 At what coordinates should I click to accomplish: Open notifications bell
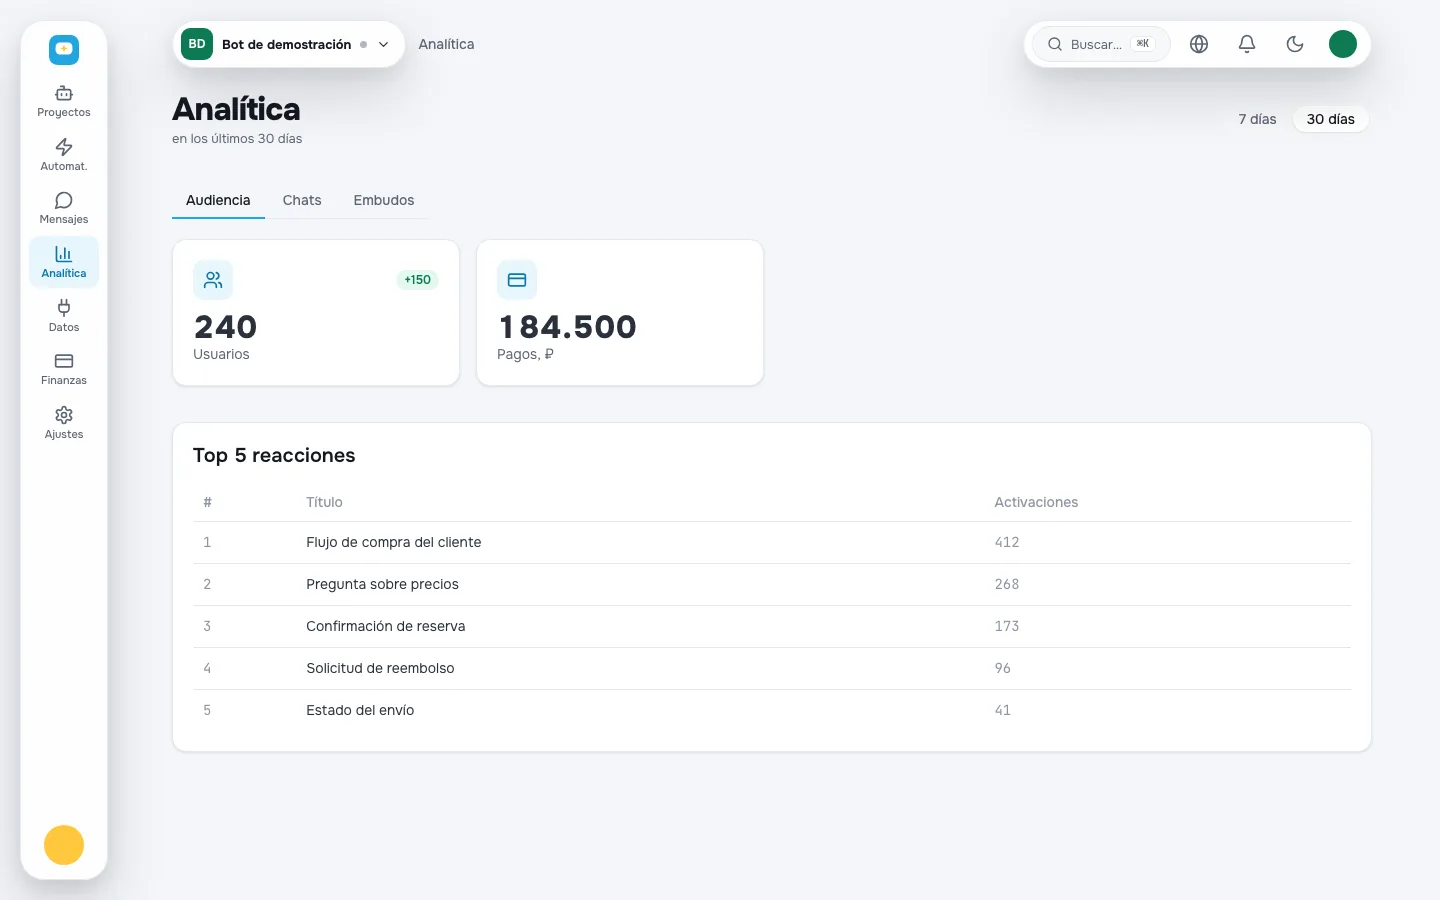click(x=1247, y=44)
